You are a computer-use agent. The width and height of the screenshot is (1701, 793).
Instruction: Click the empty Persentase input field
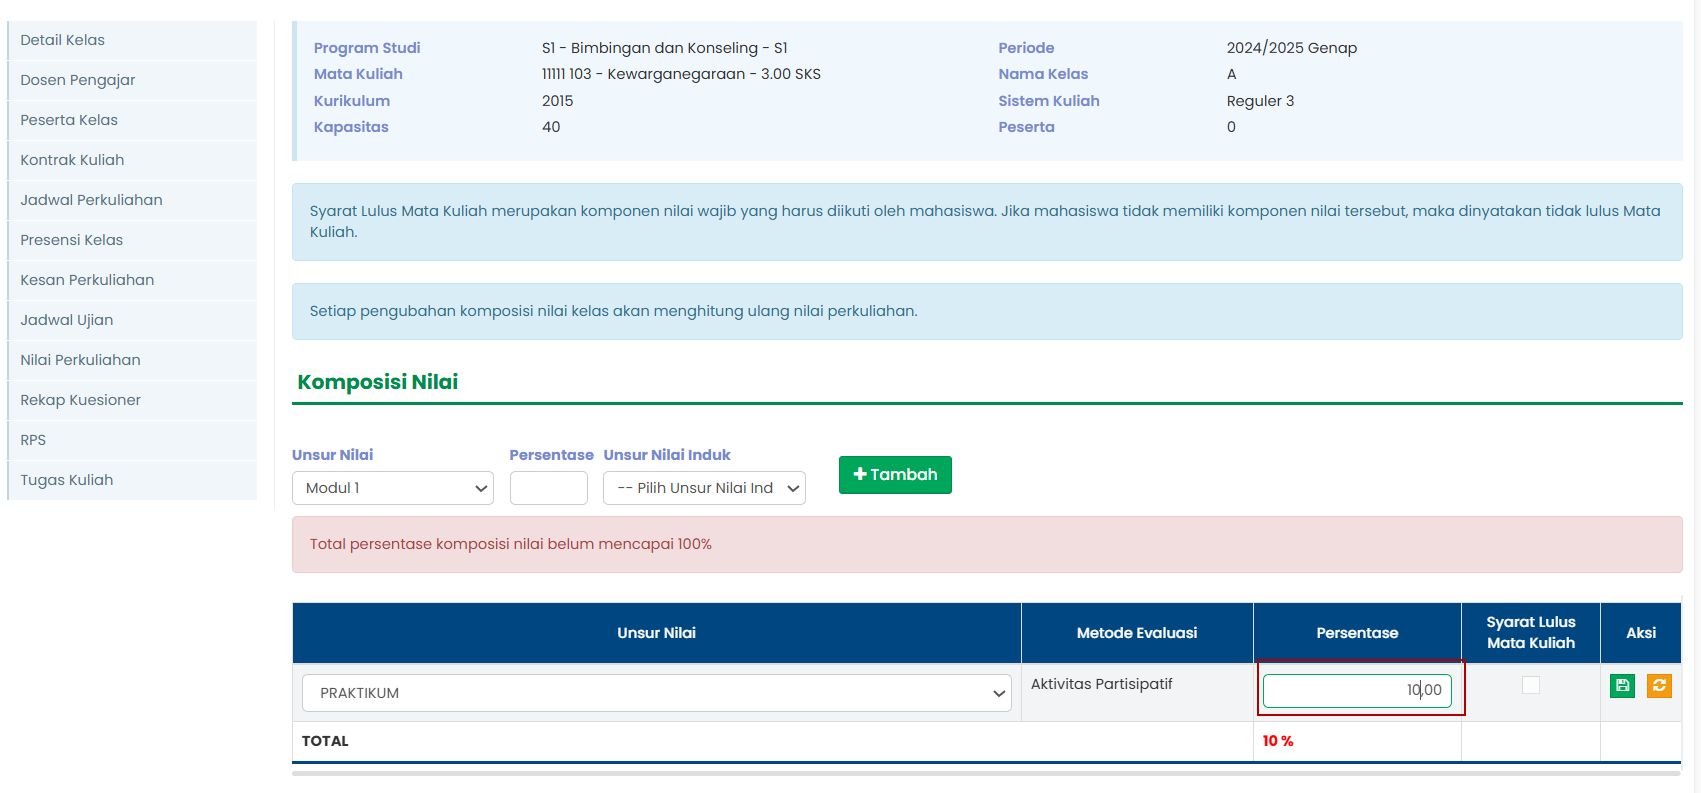click(x=548, y=488)
